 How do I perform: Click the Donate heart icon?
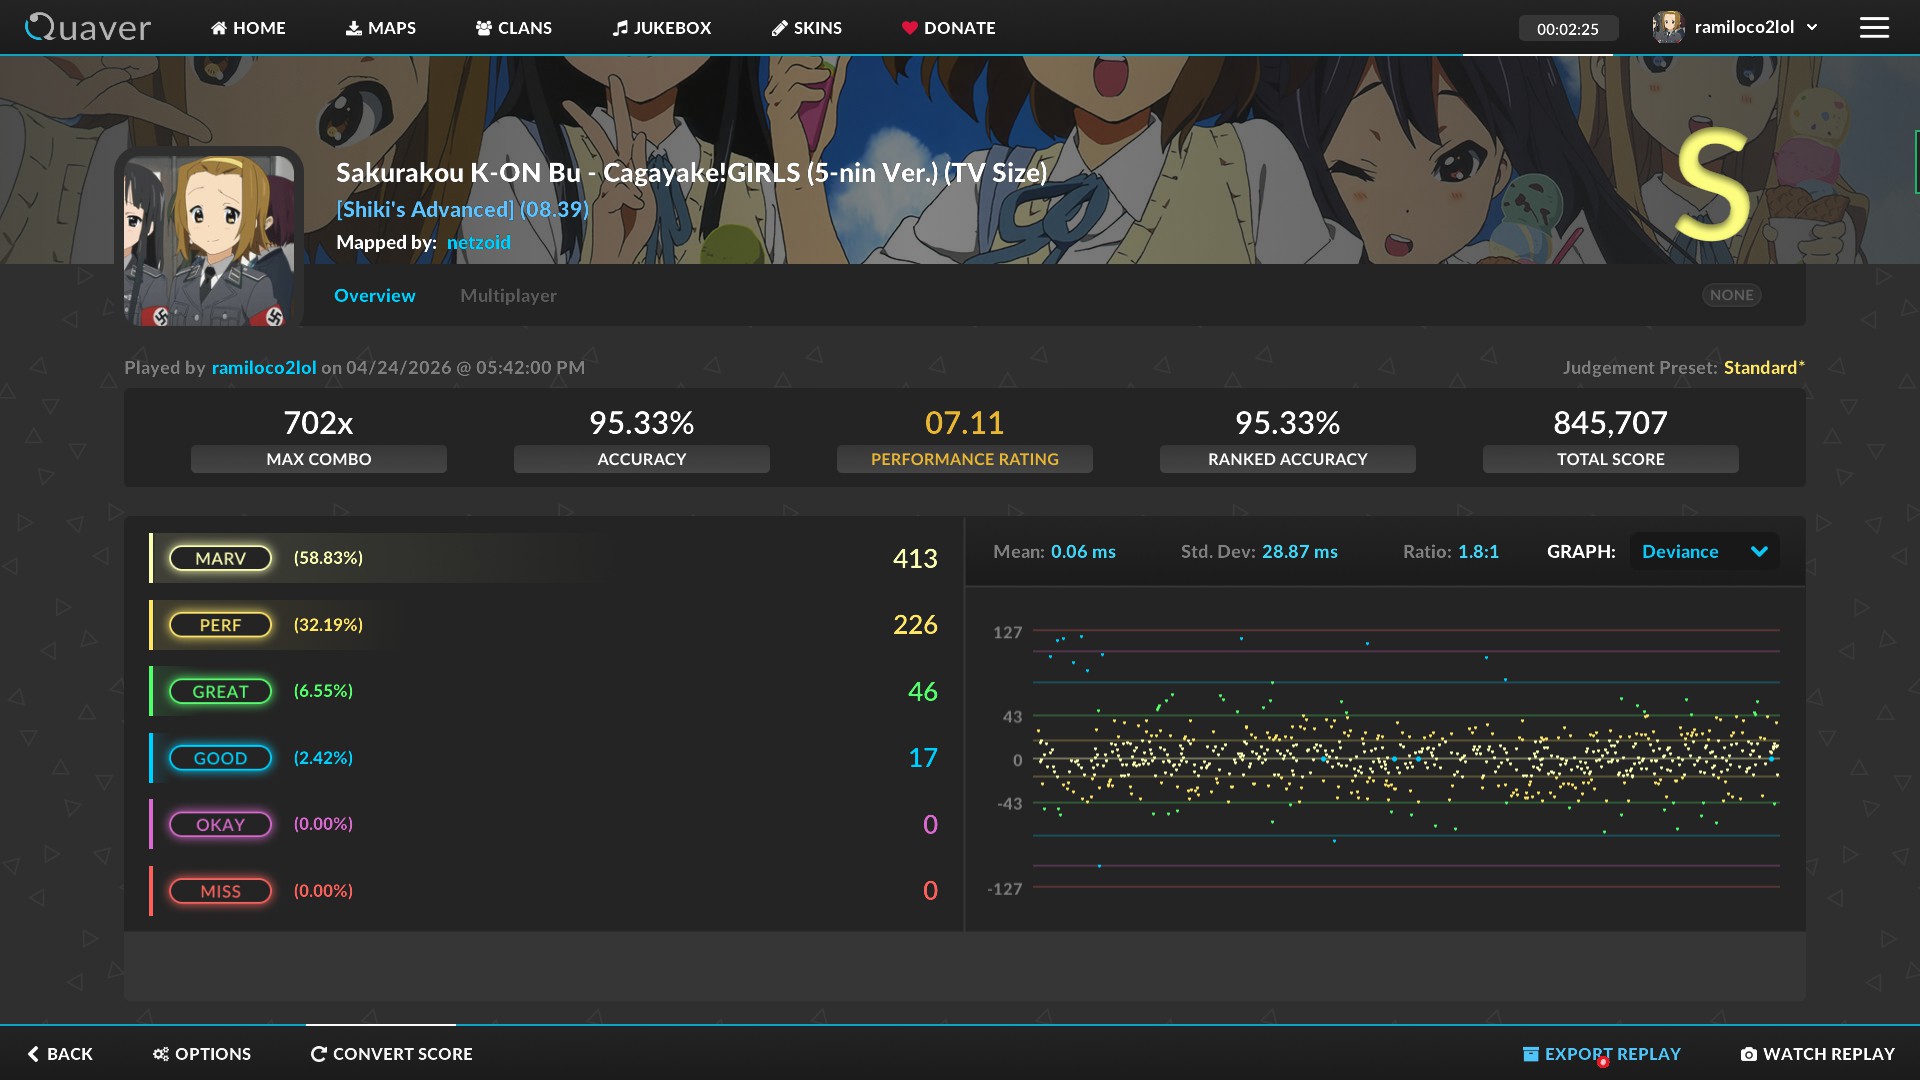pos(909,28)
